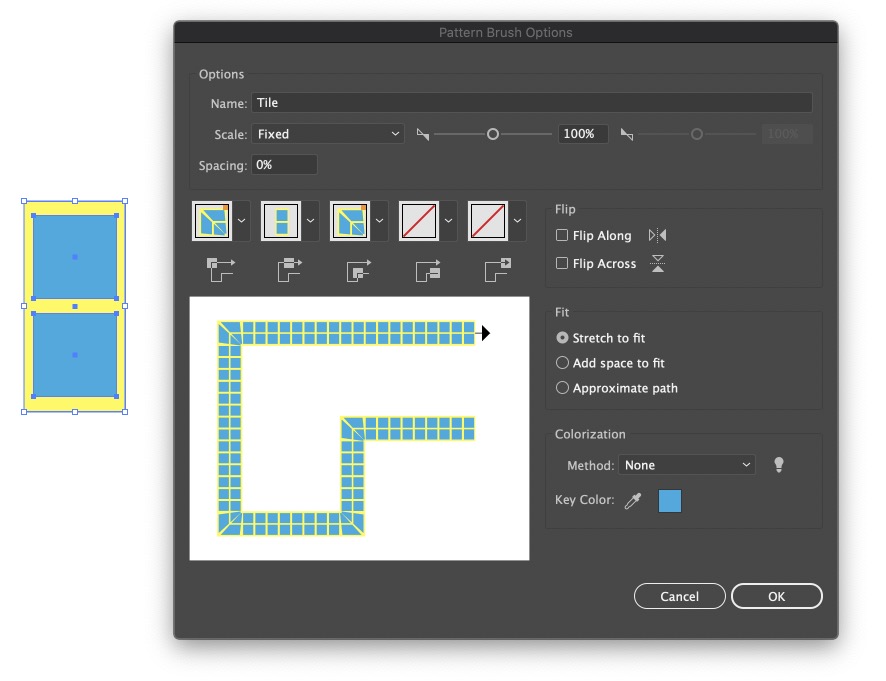Open the Colorization Method dropdown

coord(687,465)
